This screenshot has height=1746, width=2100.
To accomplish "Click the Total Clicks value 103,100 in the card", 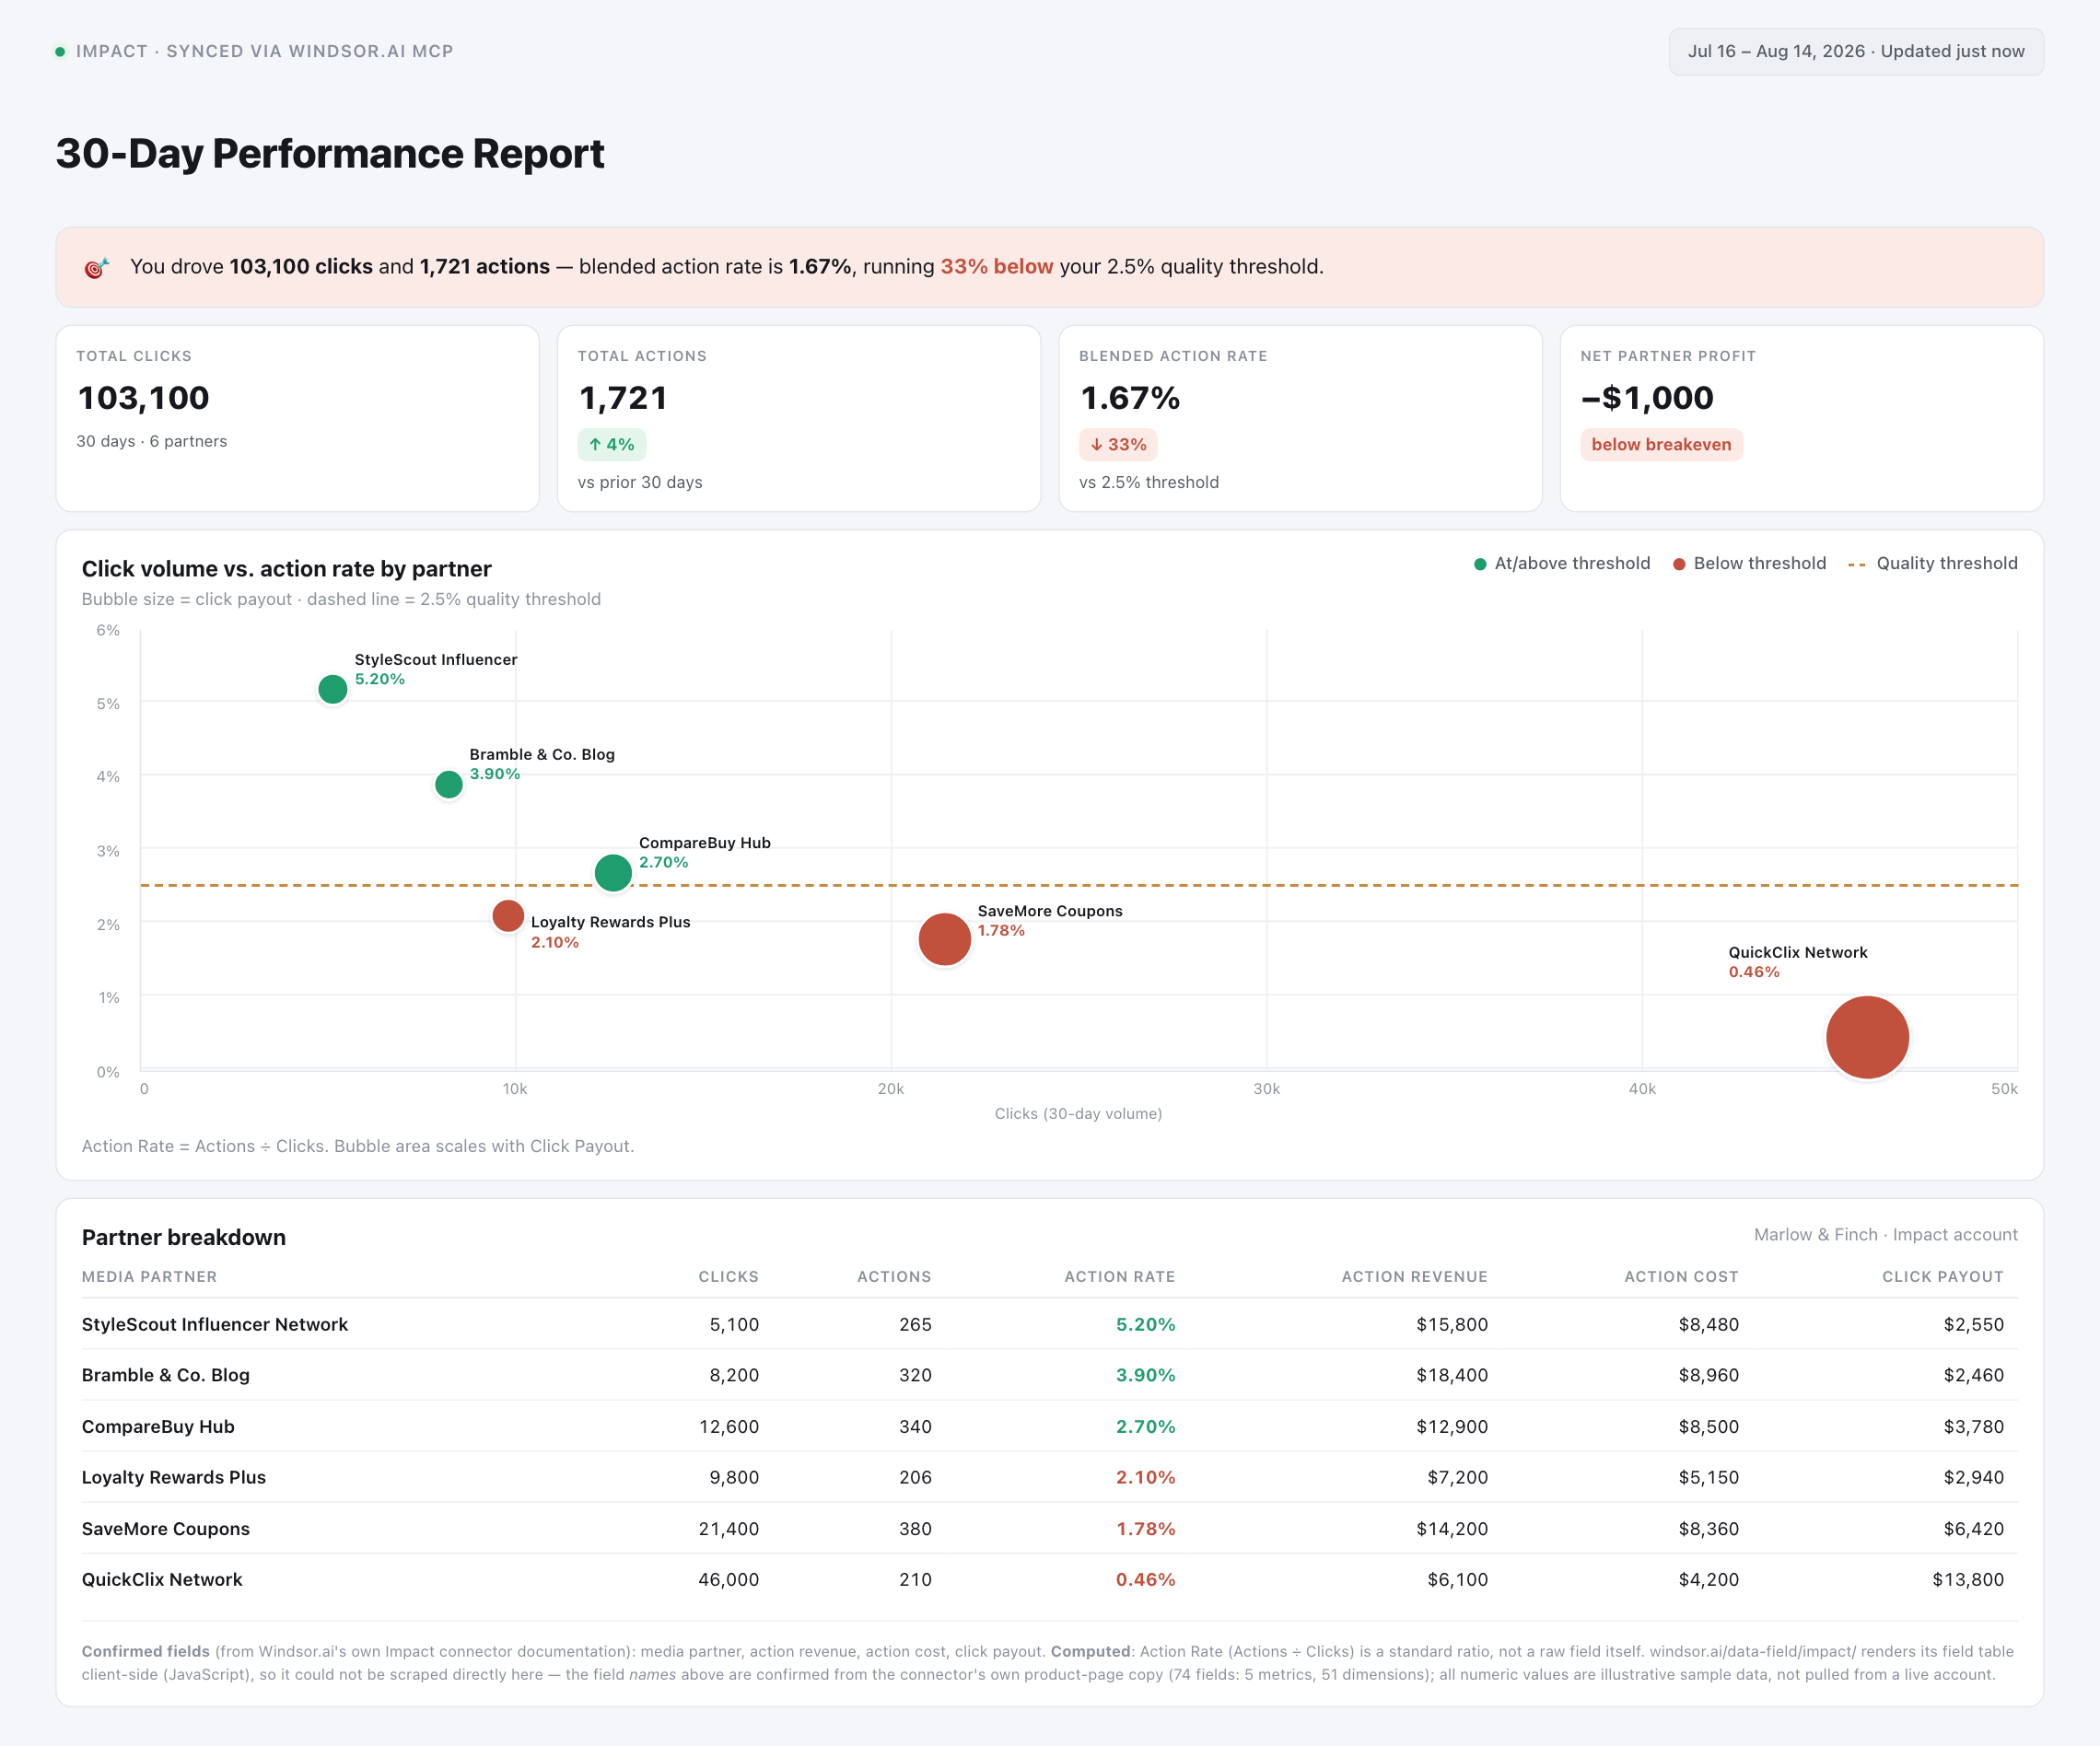I will click(144, 398).
